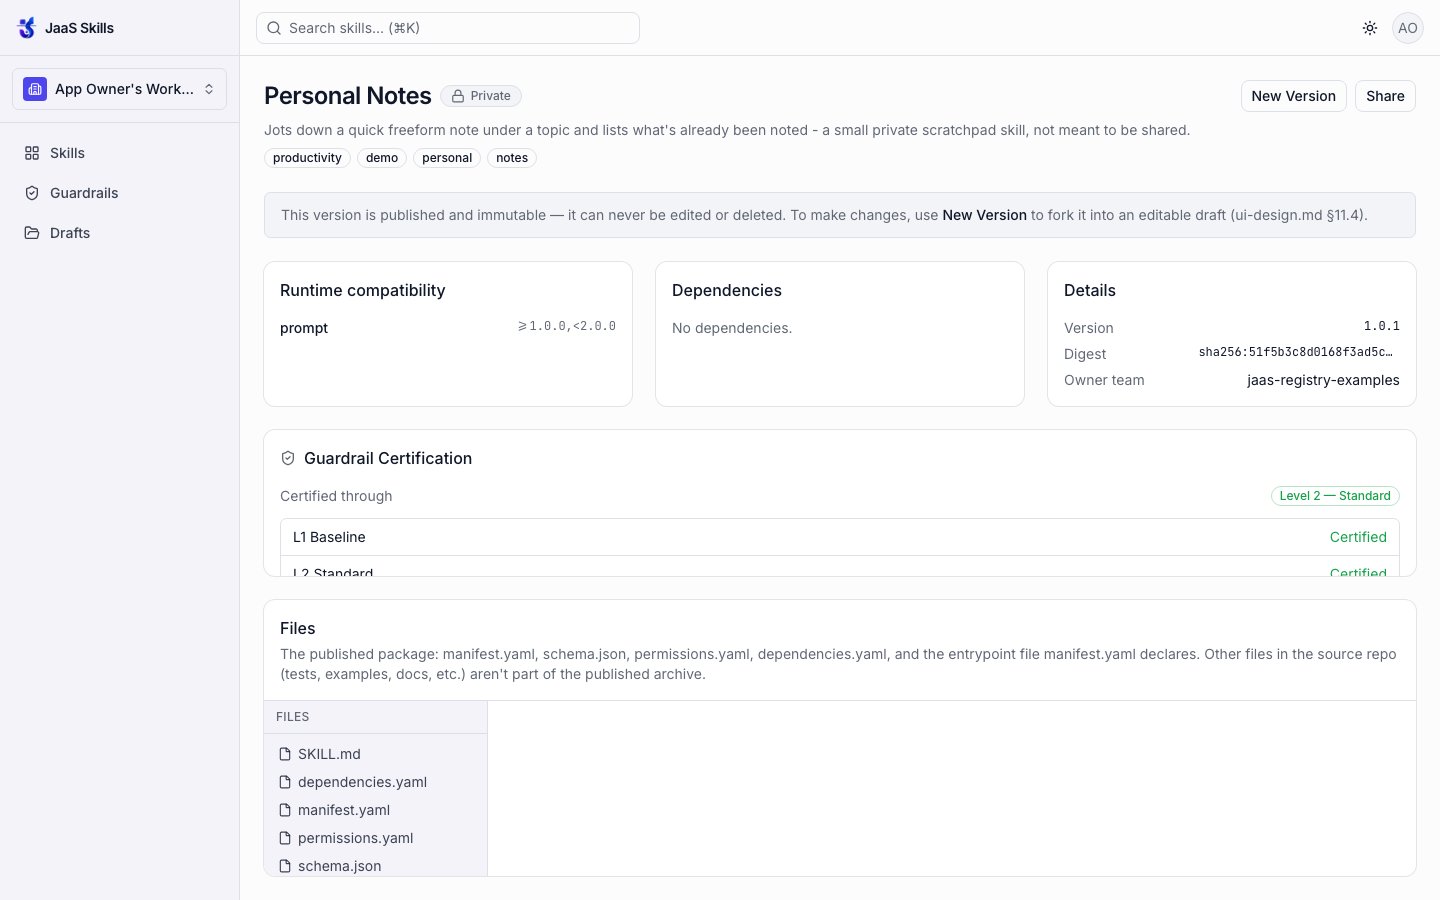
Task: Click the JaaS Skills logo icon
Action: (27, 28)
